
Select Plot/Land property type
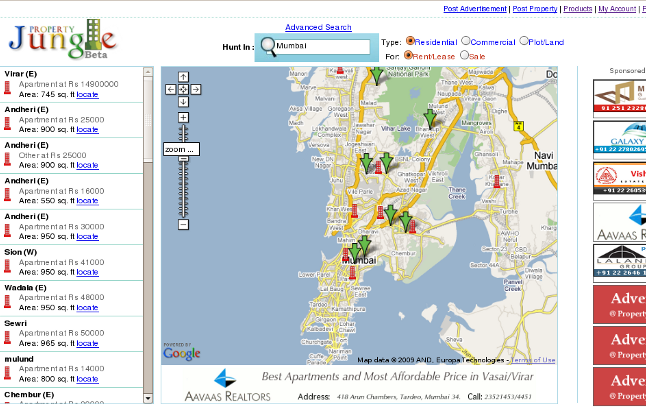524,42
